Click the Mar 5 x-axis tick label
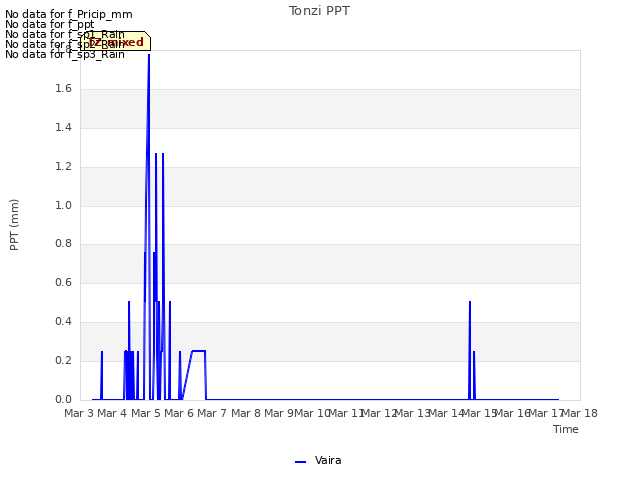Viewport: 640px width, 480px height. 146,413
